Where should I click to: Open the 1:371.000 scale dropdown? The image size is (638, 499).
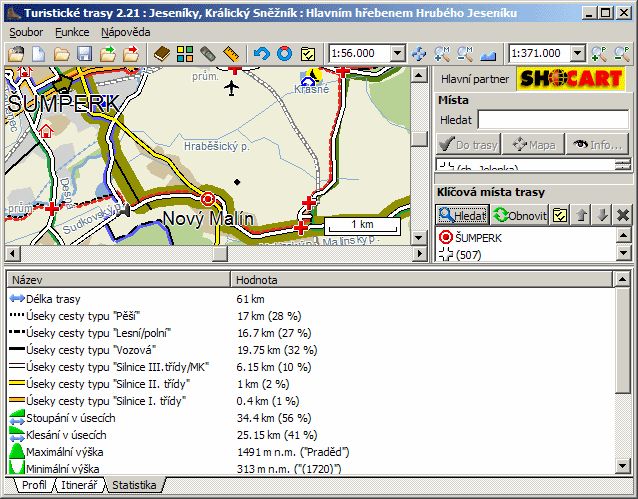click(x=577, y=53)
